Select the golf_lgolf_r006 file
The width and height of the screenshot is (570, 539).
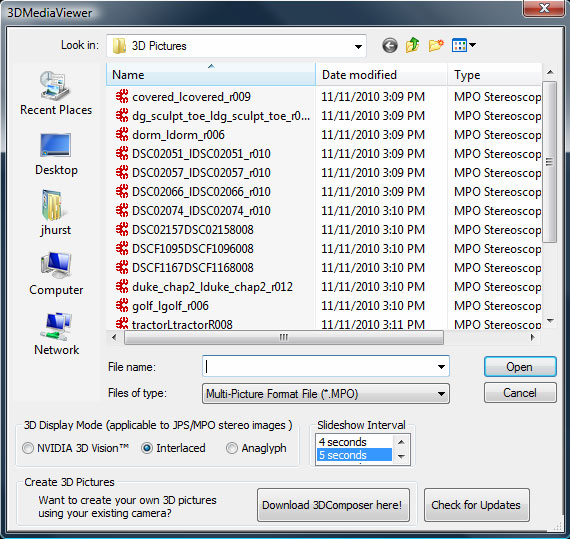pyautogui.click(x=170, y=306)
